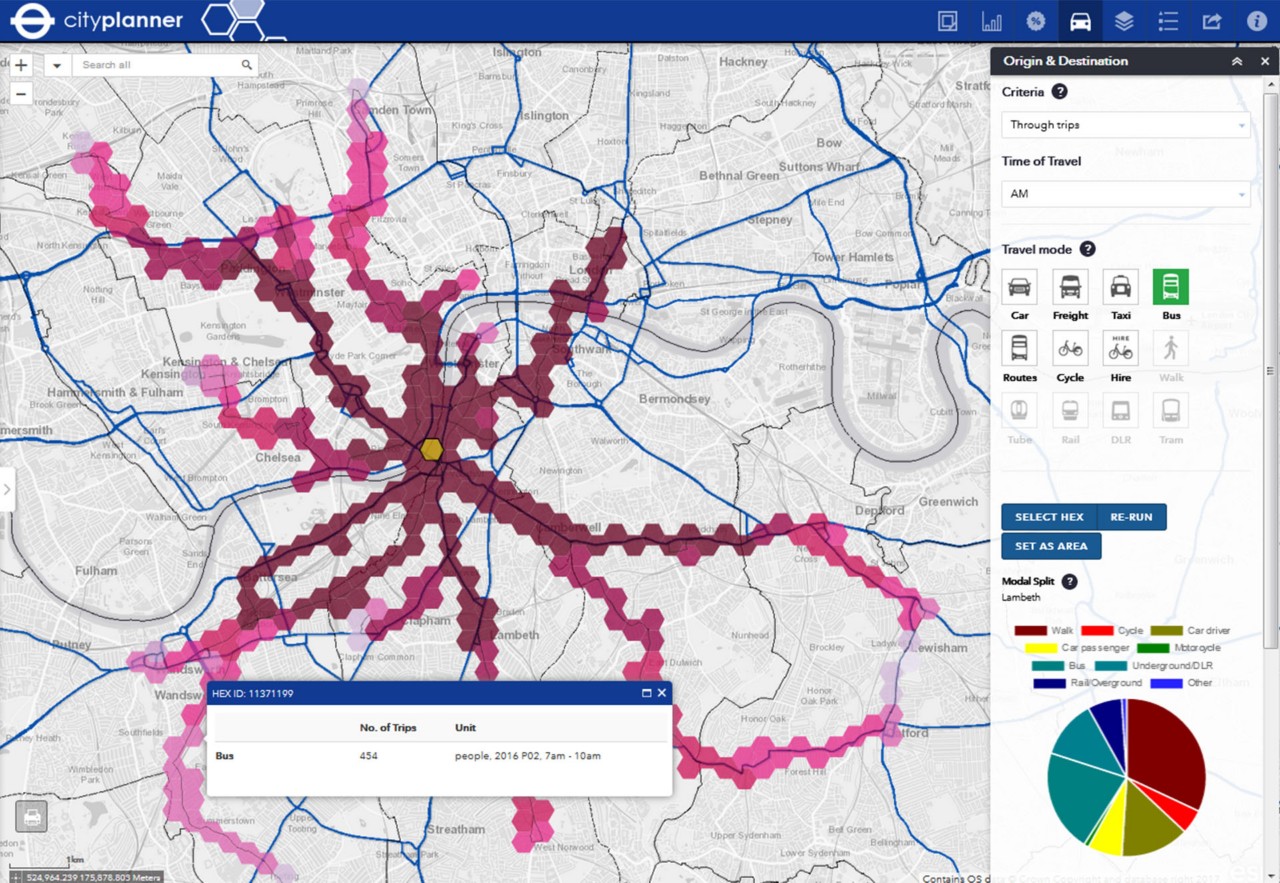Click the olive Car driver legend swatch
Image resolution: width=1280 pixels, height=883 pixels.
[x=1166, y=631]
